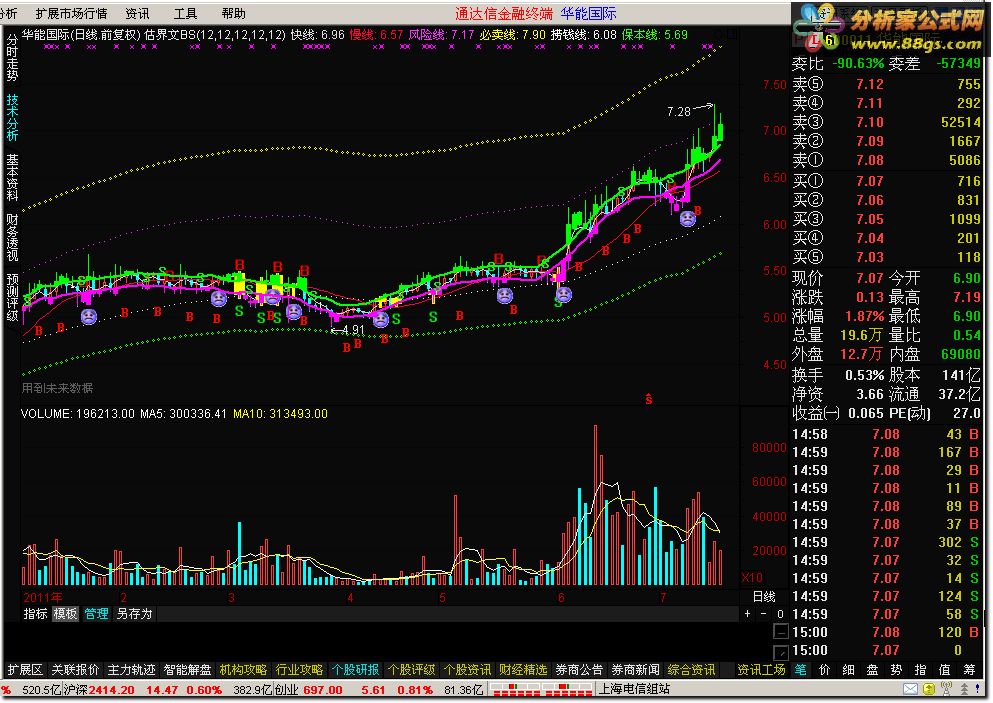Open 资讯工场 bottom tab

point(761,670)
